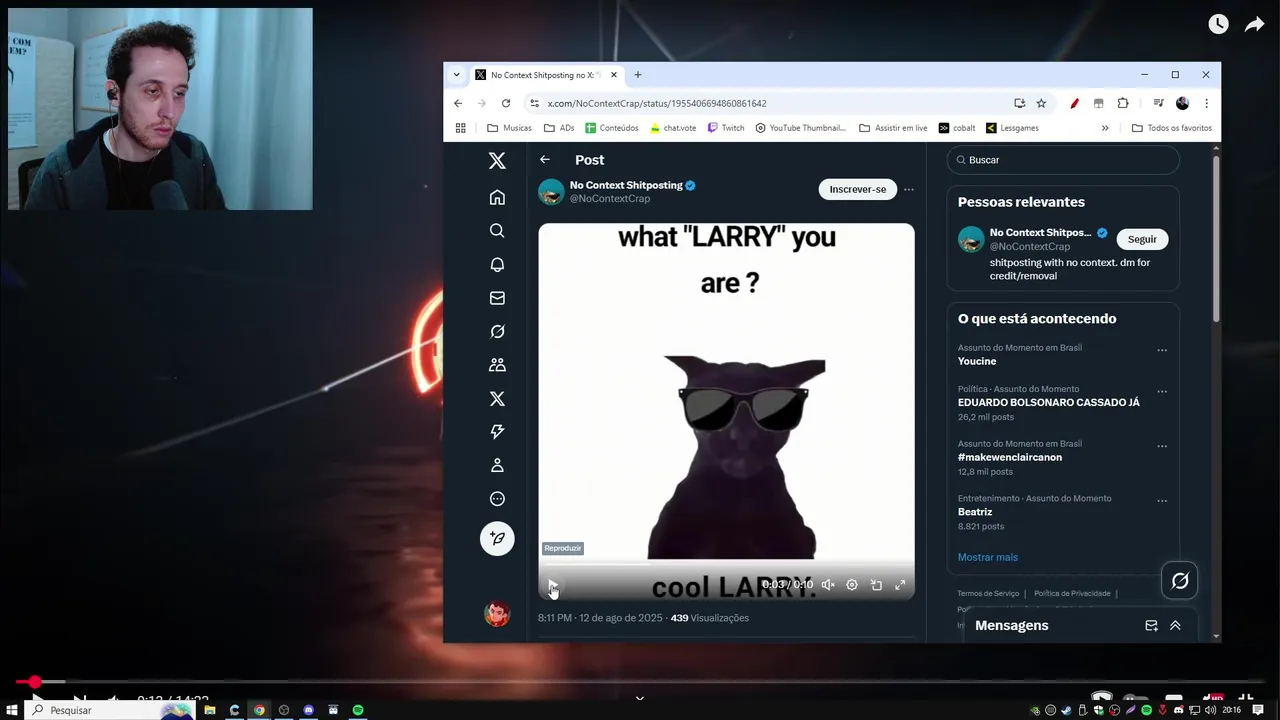Open the #makewenclaircanon trend

coord(1010,457)
